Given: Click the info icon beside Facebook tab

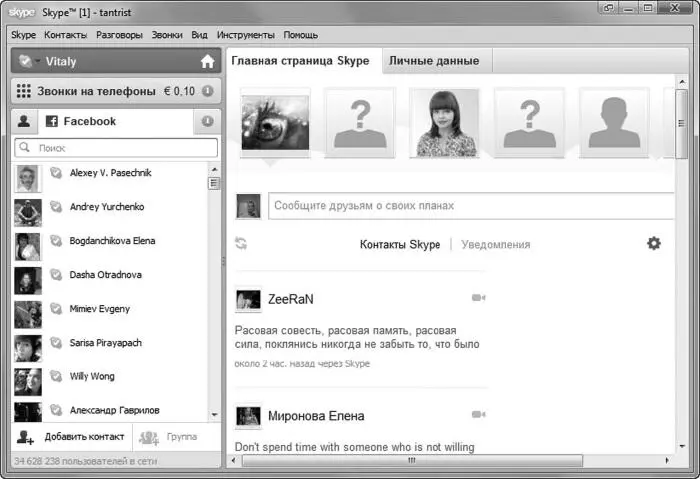Looking at the screenshot, I should point(208,121).
